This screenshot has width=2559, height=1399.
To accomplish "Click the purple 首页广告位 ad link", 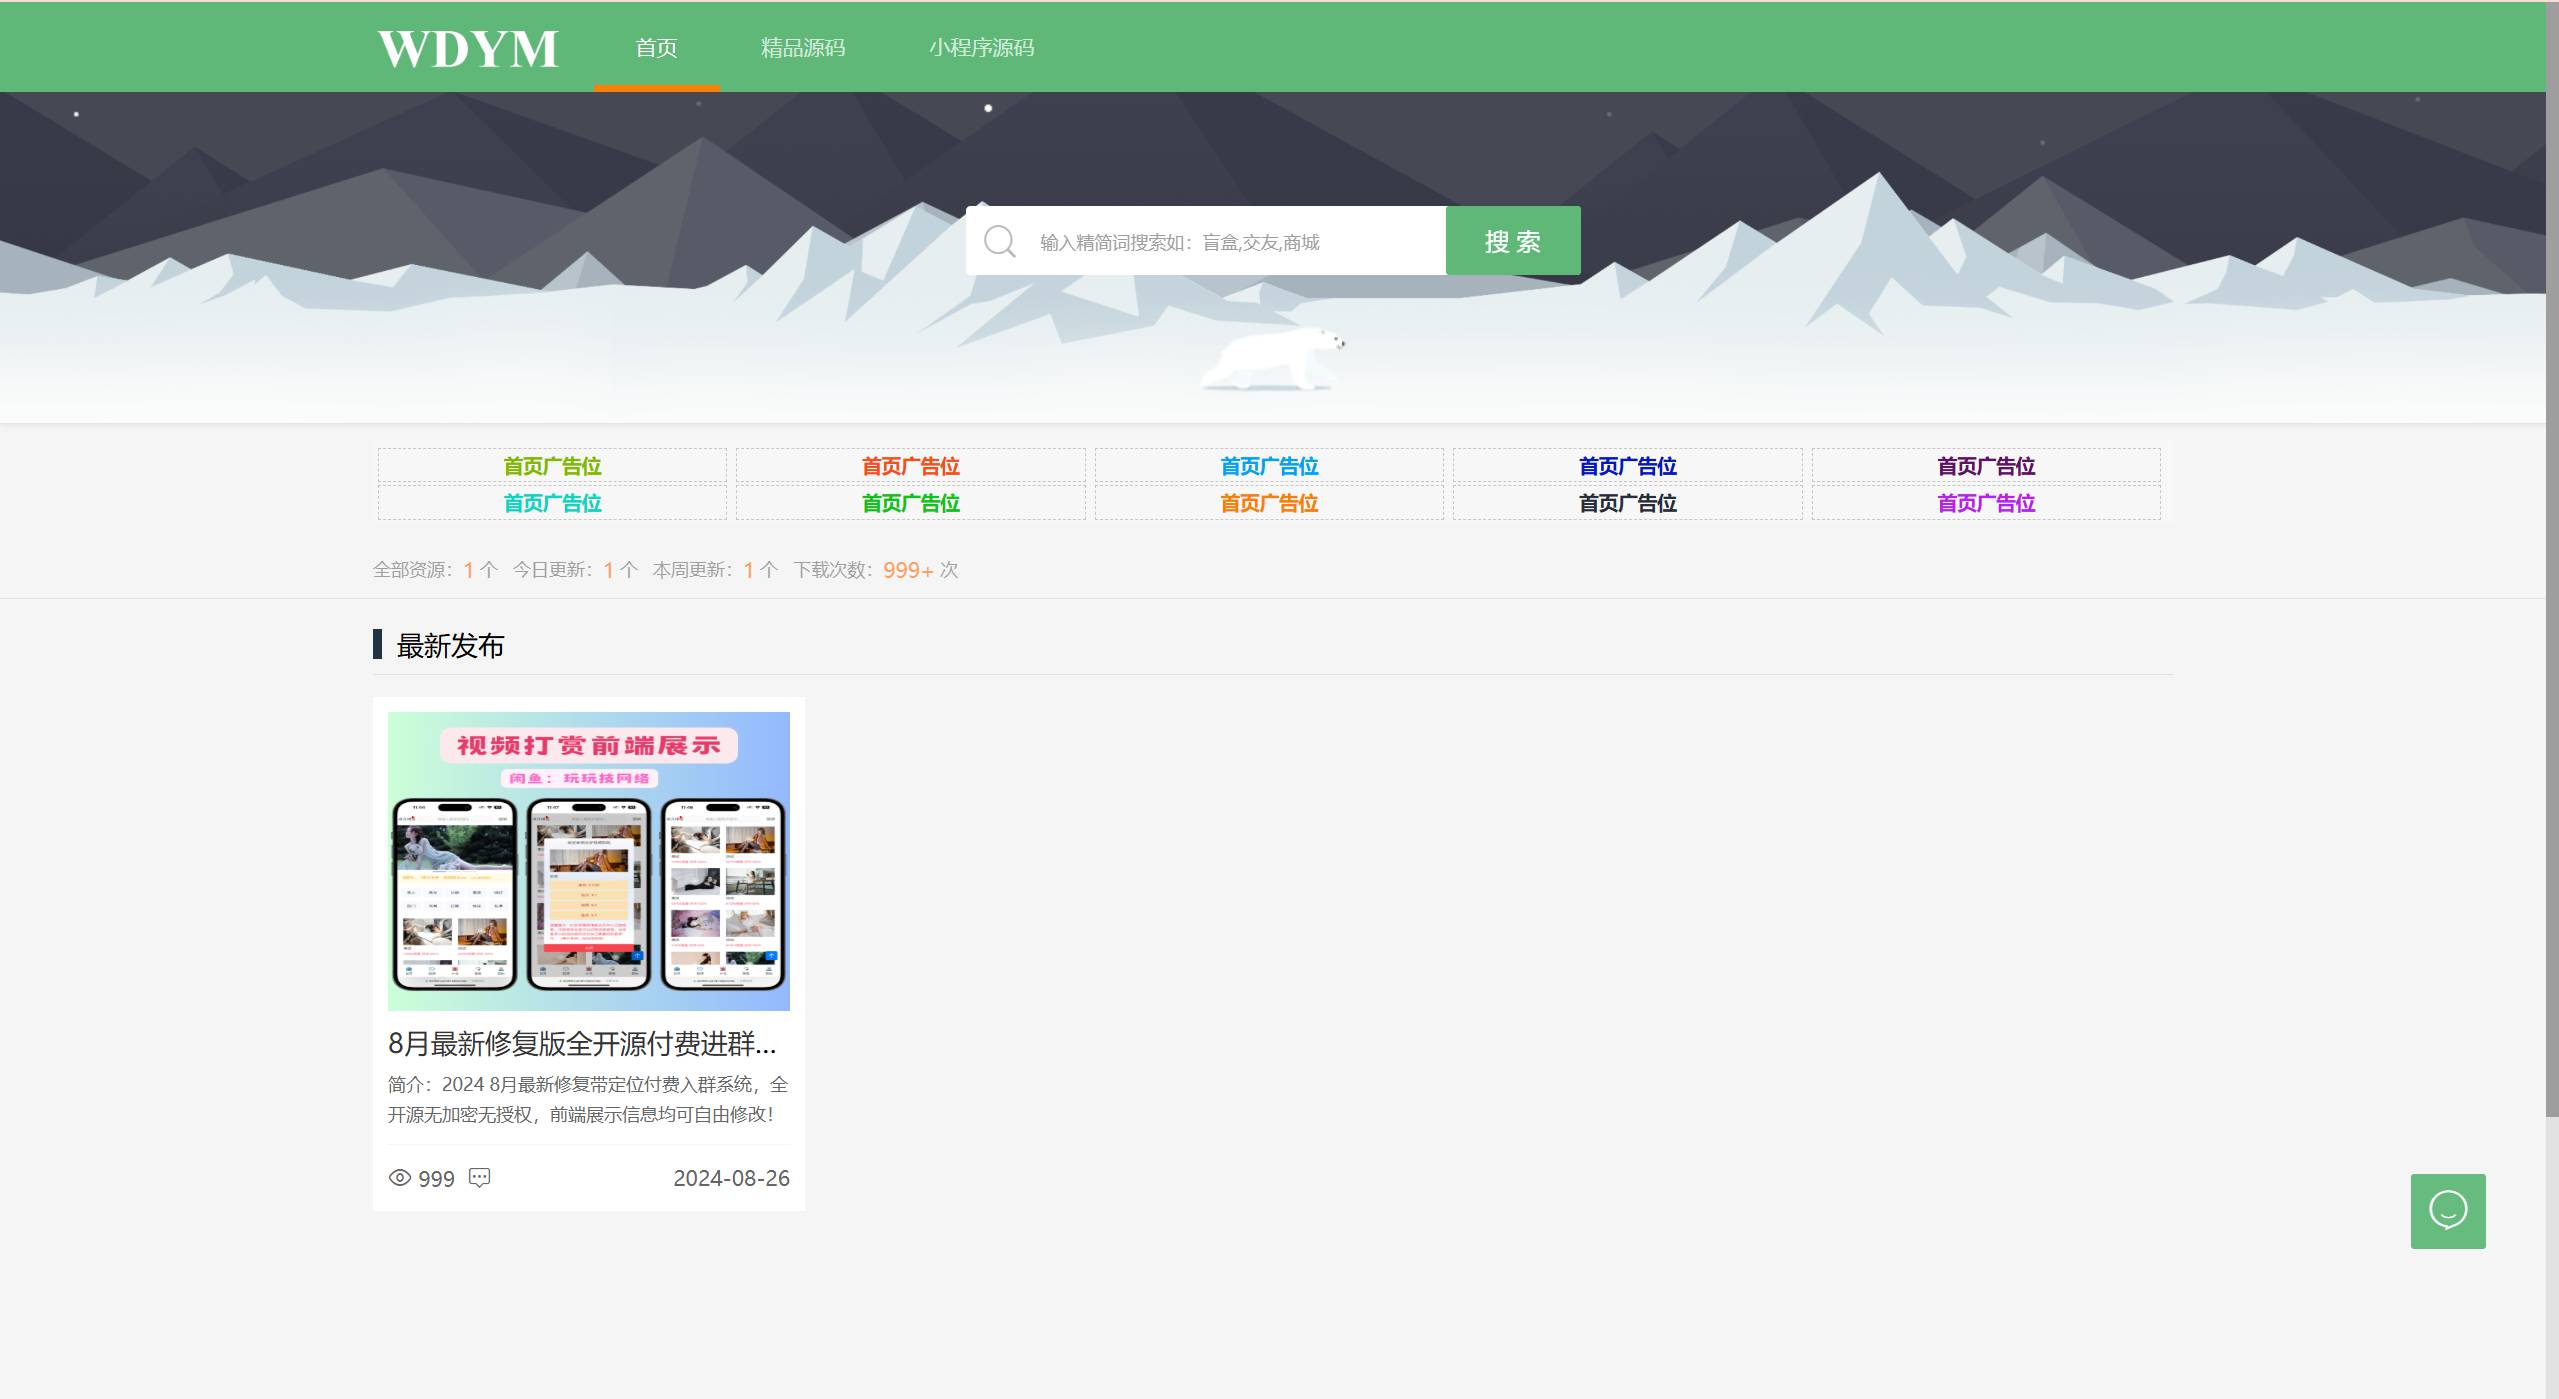I will coord(1985,503).
